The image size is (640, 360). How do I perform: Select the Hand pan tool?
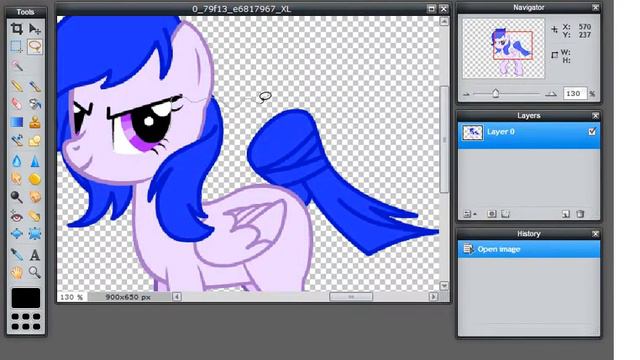point(17,272)
